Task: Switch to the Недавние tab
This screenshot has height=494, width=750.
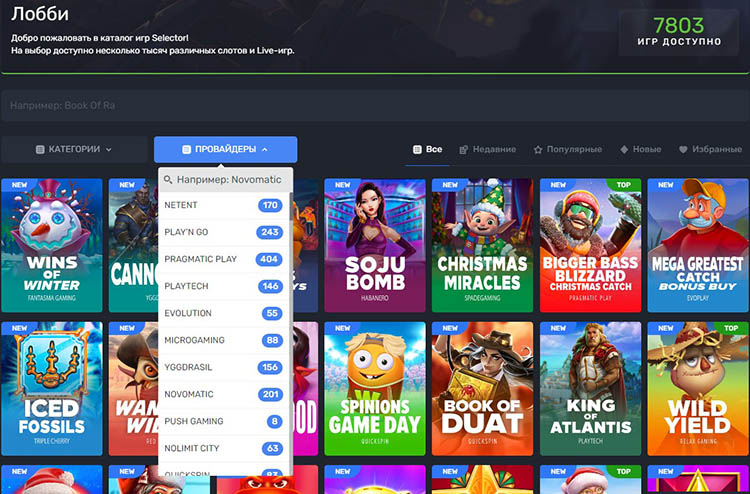Action: 487,150
